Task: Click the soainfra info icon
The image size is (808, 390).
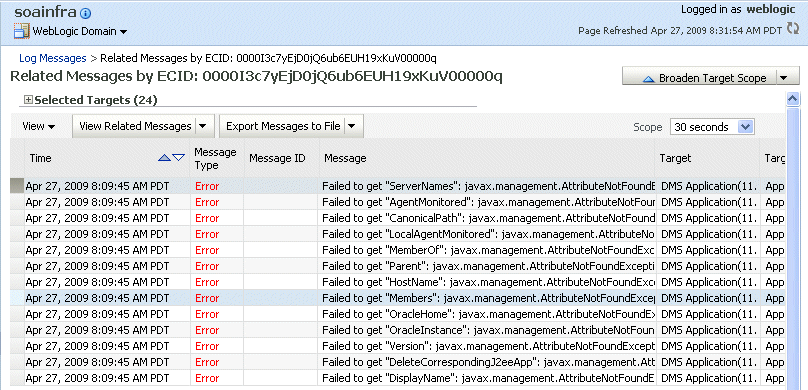Action: pos(86,14)
